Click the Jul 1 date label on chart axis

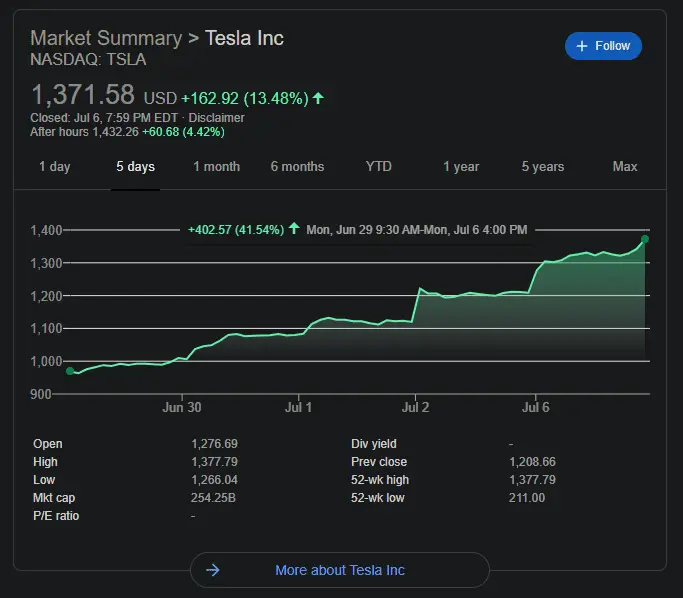pos(298,407)
